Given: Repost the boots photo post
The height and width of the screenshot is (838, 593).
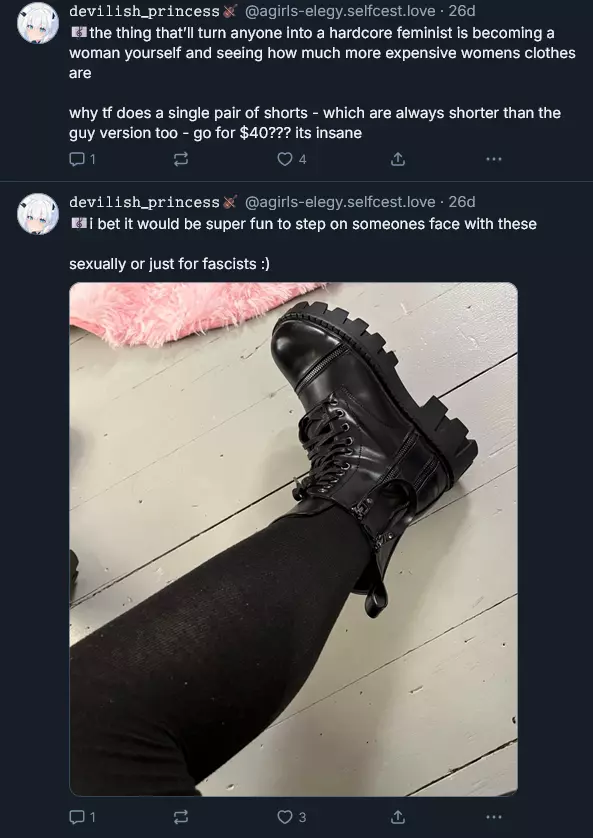Looking at the screenshot, I should pos(181,817).
